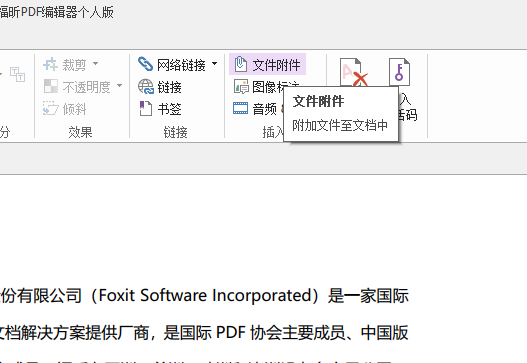Viewport: 527px width, 363px height.
Task: Click the 文件附件 paperclip icon
Action: (x=241, y=64)
